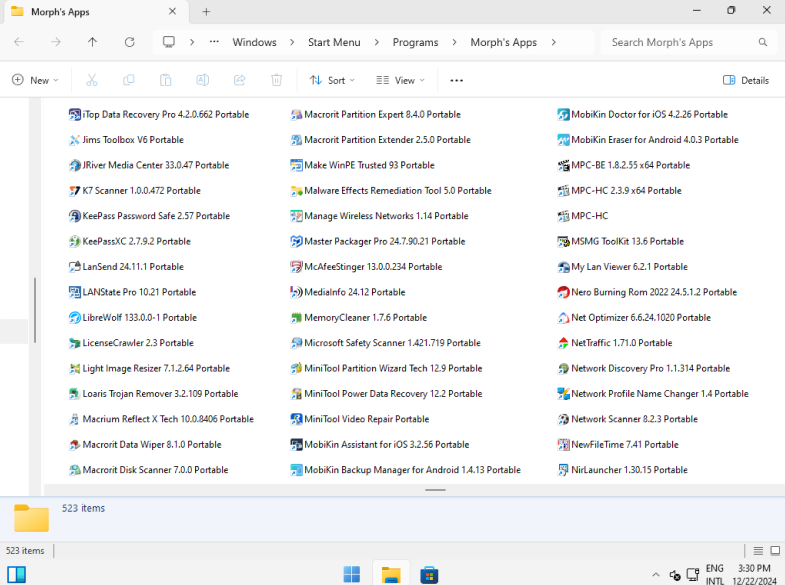Viewport: 785px width, 585px height.
Task: Click the horizontal scrollbar handle
Action: pyautogui.click(x=435, y=490)
